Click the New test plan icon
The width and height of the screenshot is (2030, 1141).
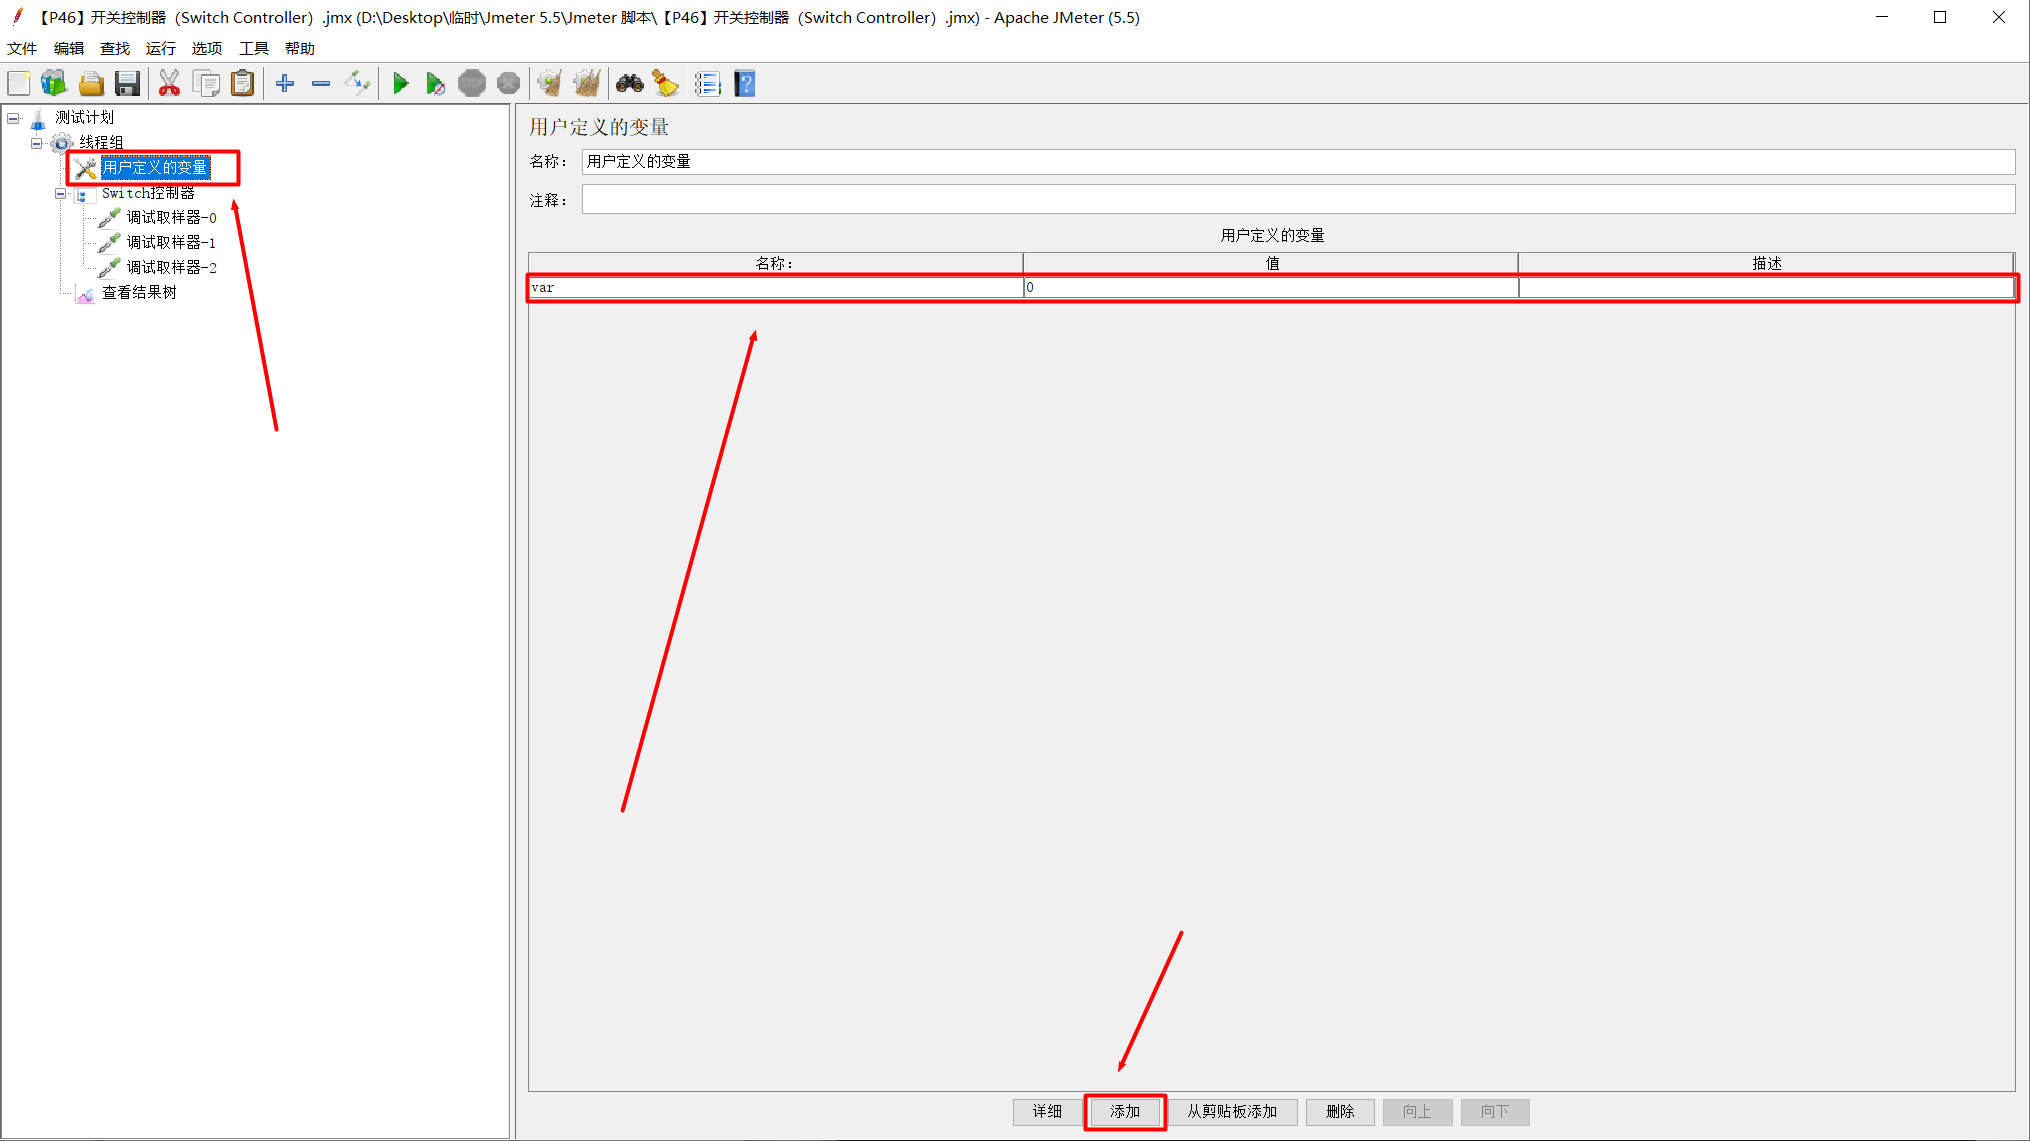(x=19, y=84)
